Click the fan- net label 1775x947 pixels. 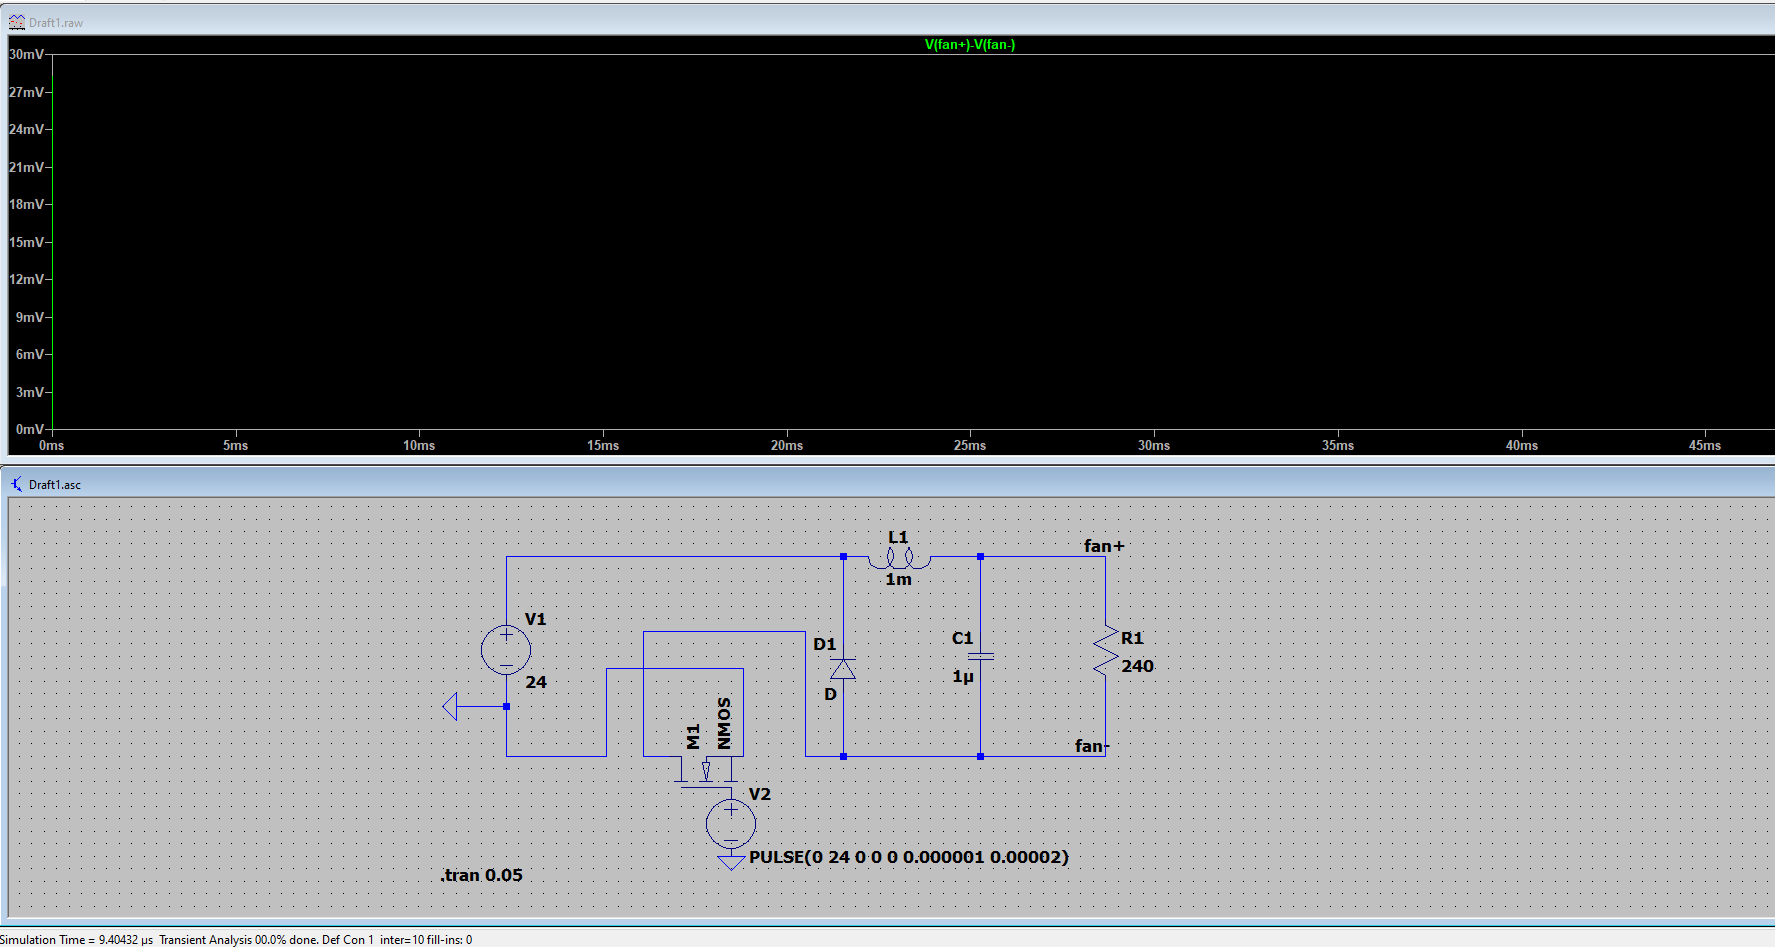click(x=1092, y=746)
